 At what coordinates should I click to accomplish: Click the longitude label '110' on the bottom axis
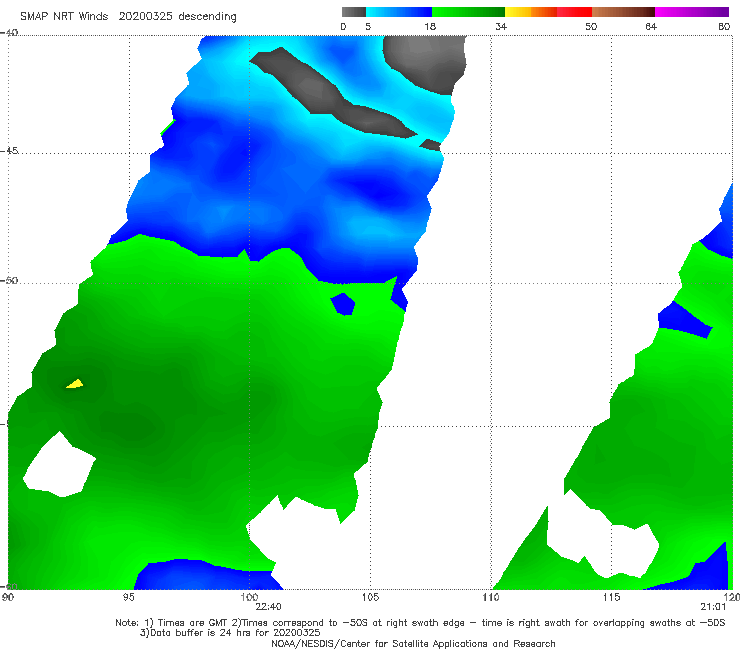[491, 597]
